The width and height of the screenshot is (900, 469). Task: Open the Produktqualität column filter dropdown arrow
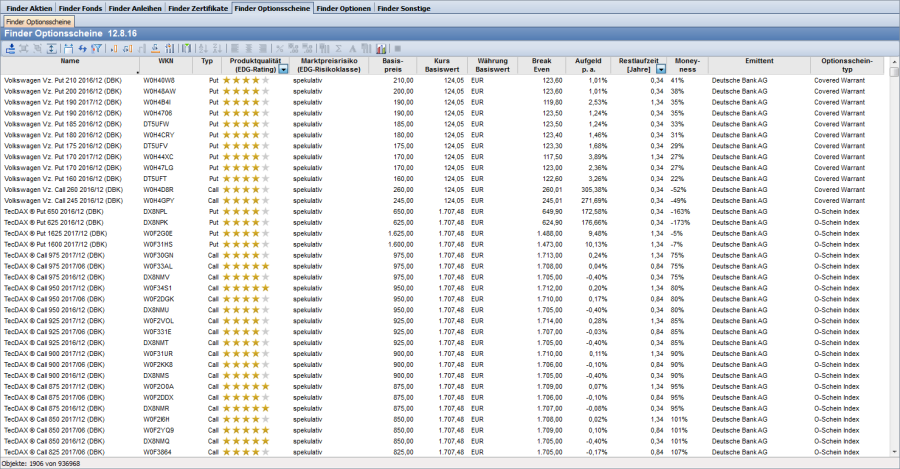click(x=284, y=69)
